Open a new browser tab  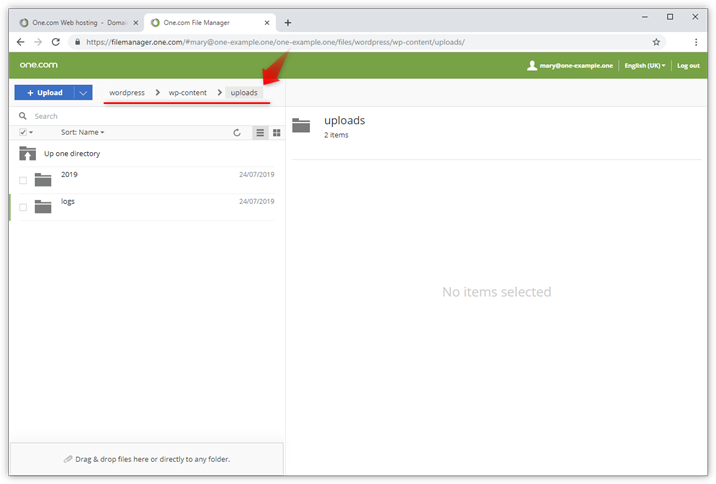point(288,22)
